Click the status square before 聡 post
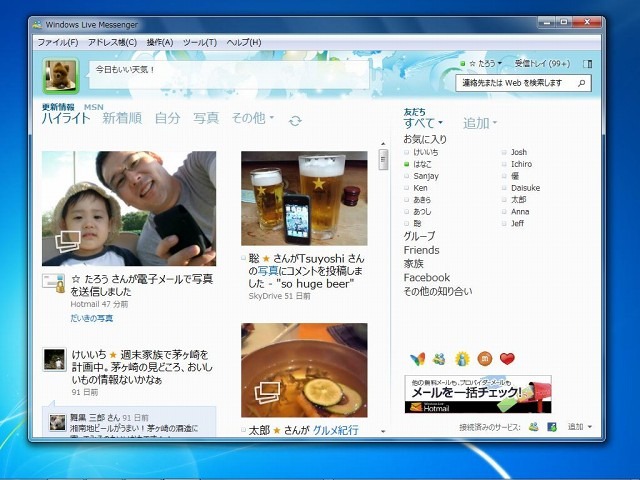The height and width of the screenshot is (480, 640). [x=243, y=258]
